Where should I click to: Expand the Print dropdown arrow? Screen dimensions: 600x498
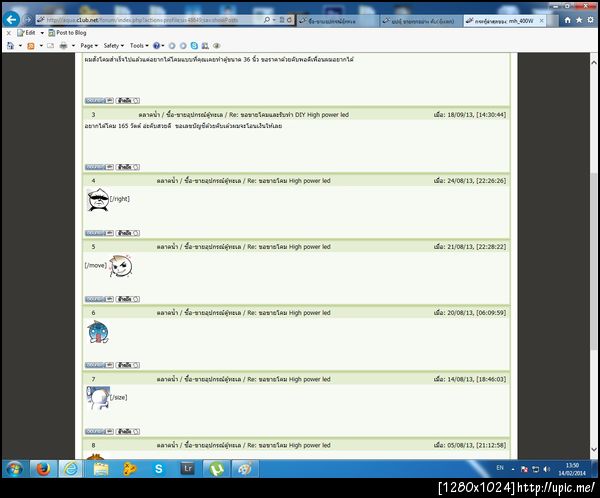tap(73, 46)
